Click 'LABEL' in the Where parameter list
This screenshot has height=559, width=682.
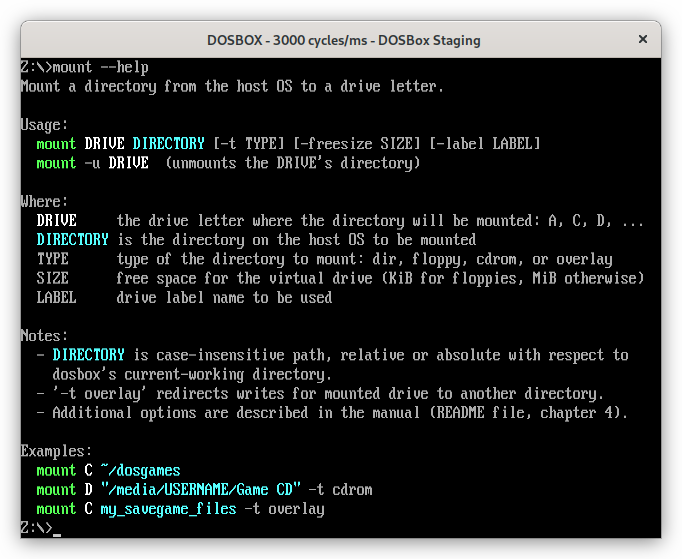57,297
